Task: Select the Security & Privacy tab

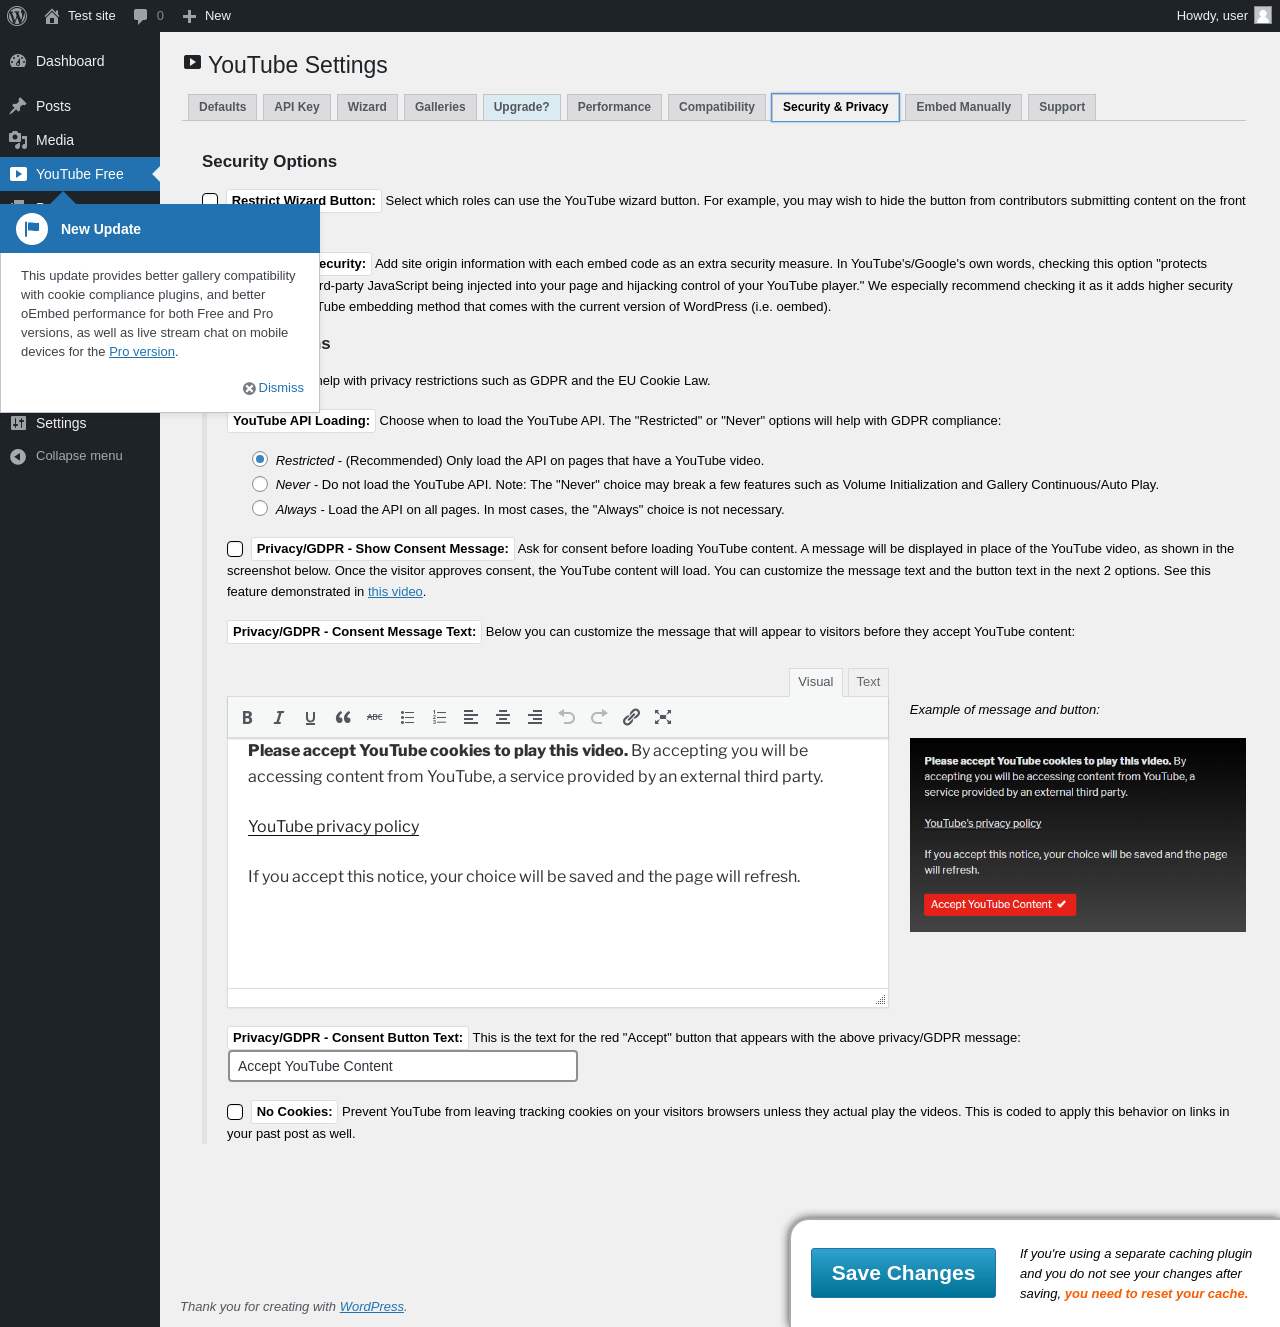Action: 835,107
